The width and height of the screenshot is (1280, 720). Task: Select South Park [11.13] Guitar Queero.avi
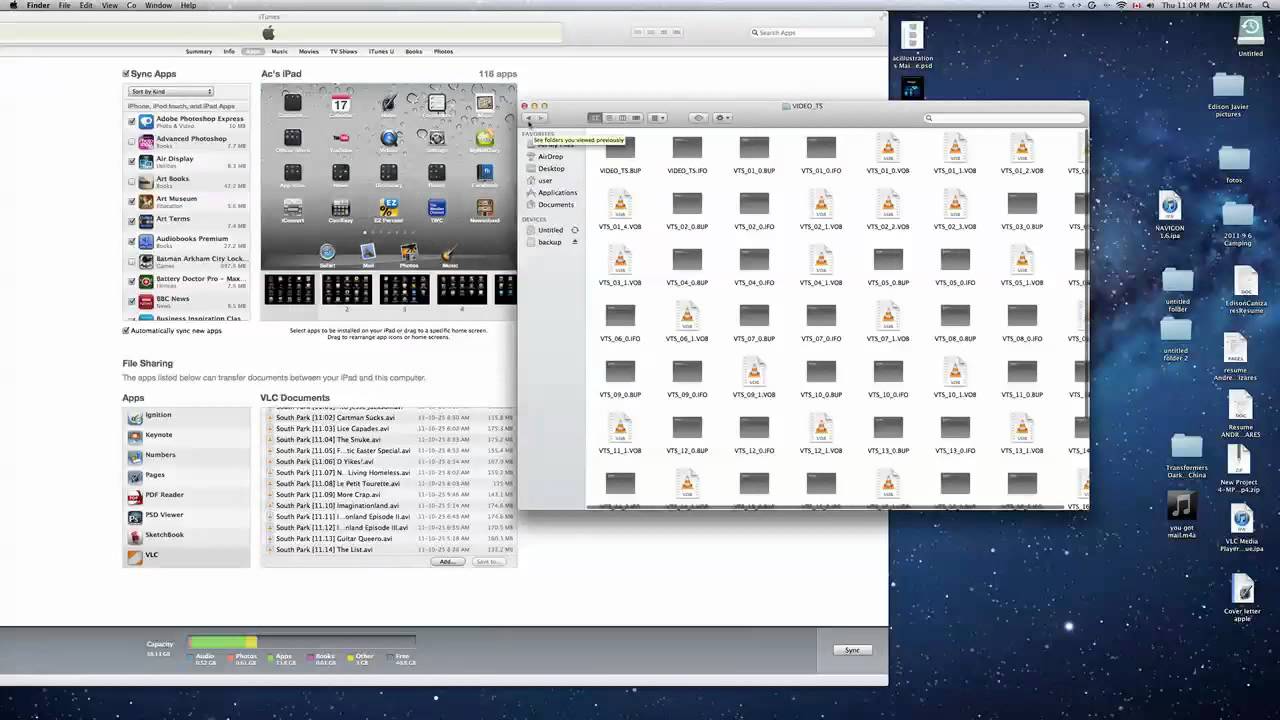390,539
